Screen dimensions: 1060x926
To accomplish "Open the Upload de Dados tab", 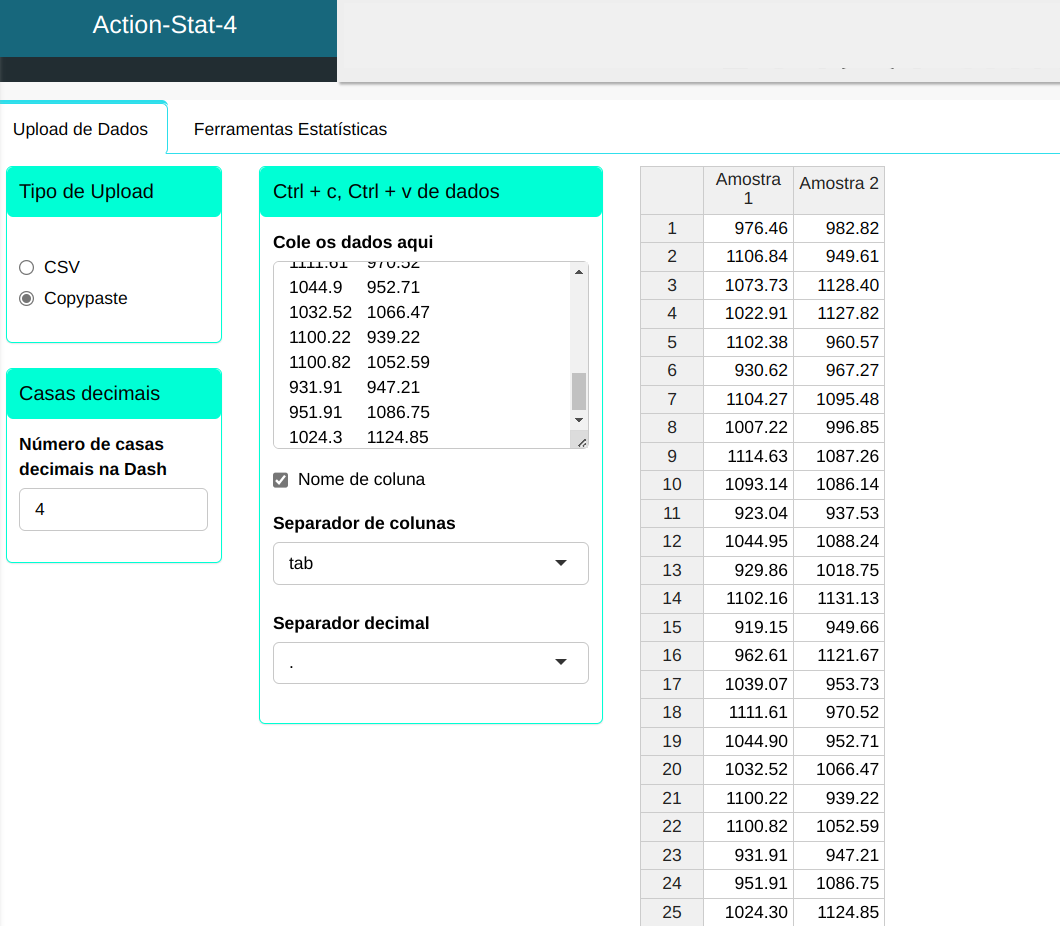I will (x=80, y=129).
